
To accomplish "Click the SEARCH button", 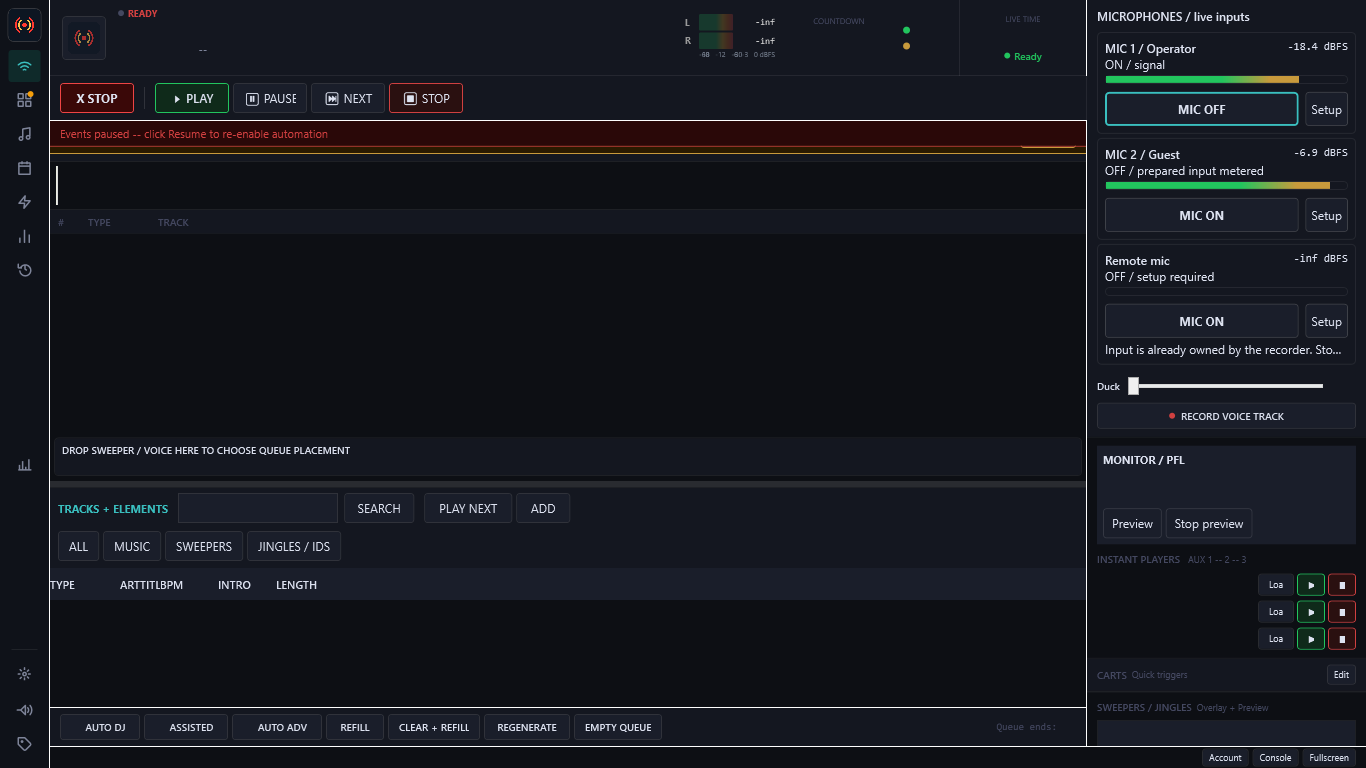I will (379, 508).
